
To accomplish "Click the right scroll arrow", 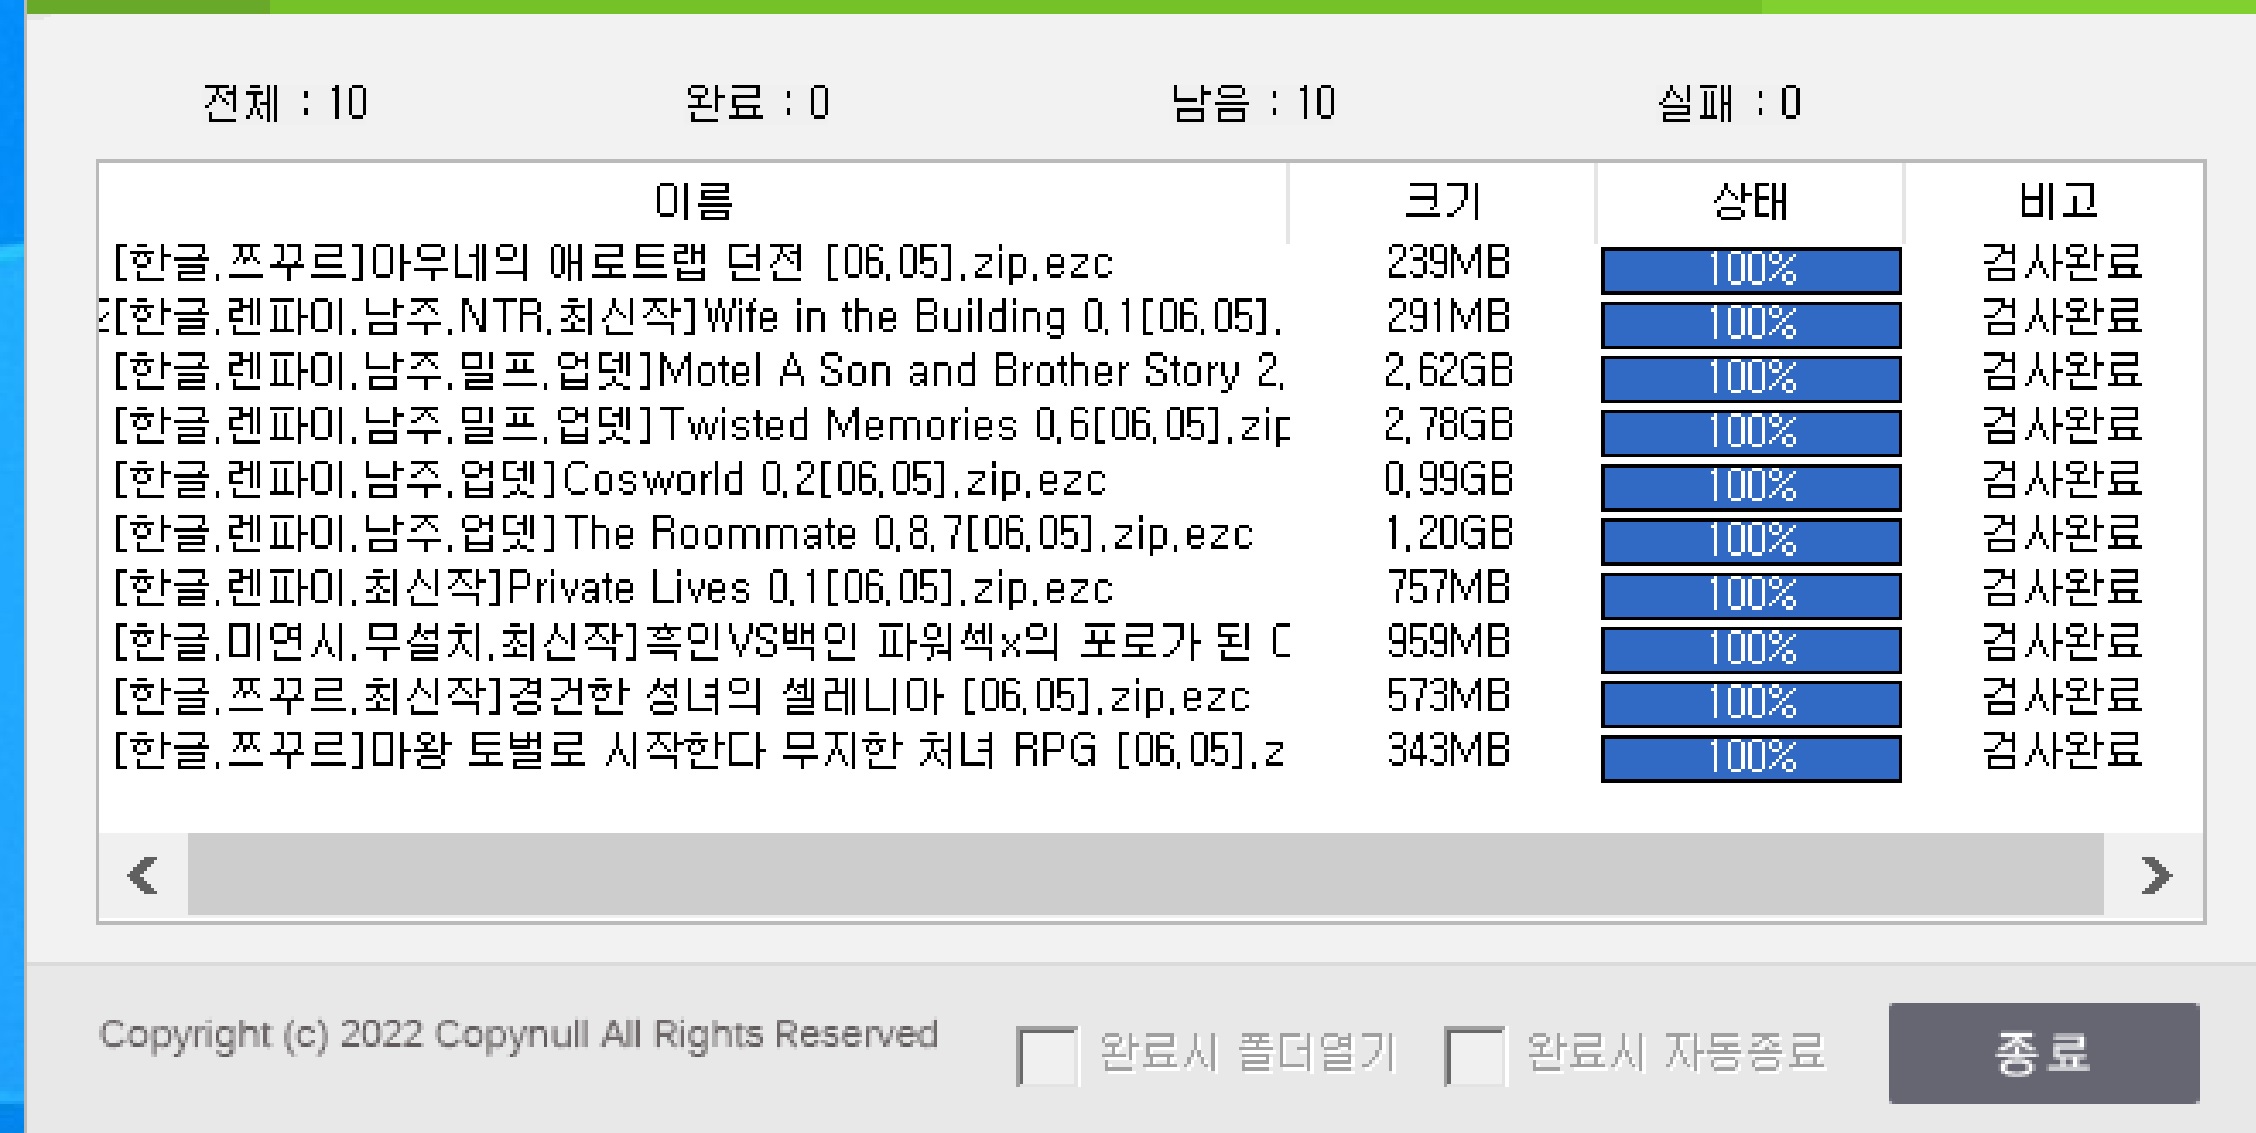I will coord(2150,873).
